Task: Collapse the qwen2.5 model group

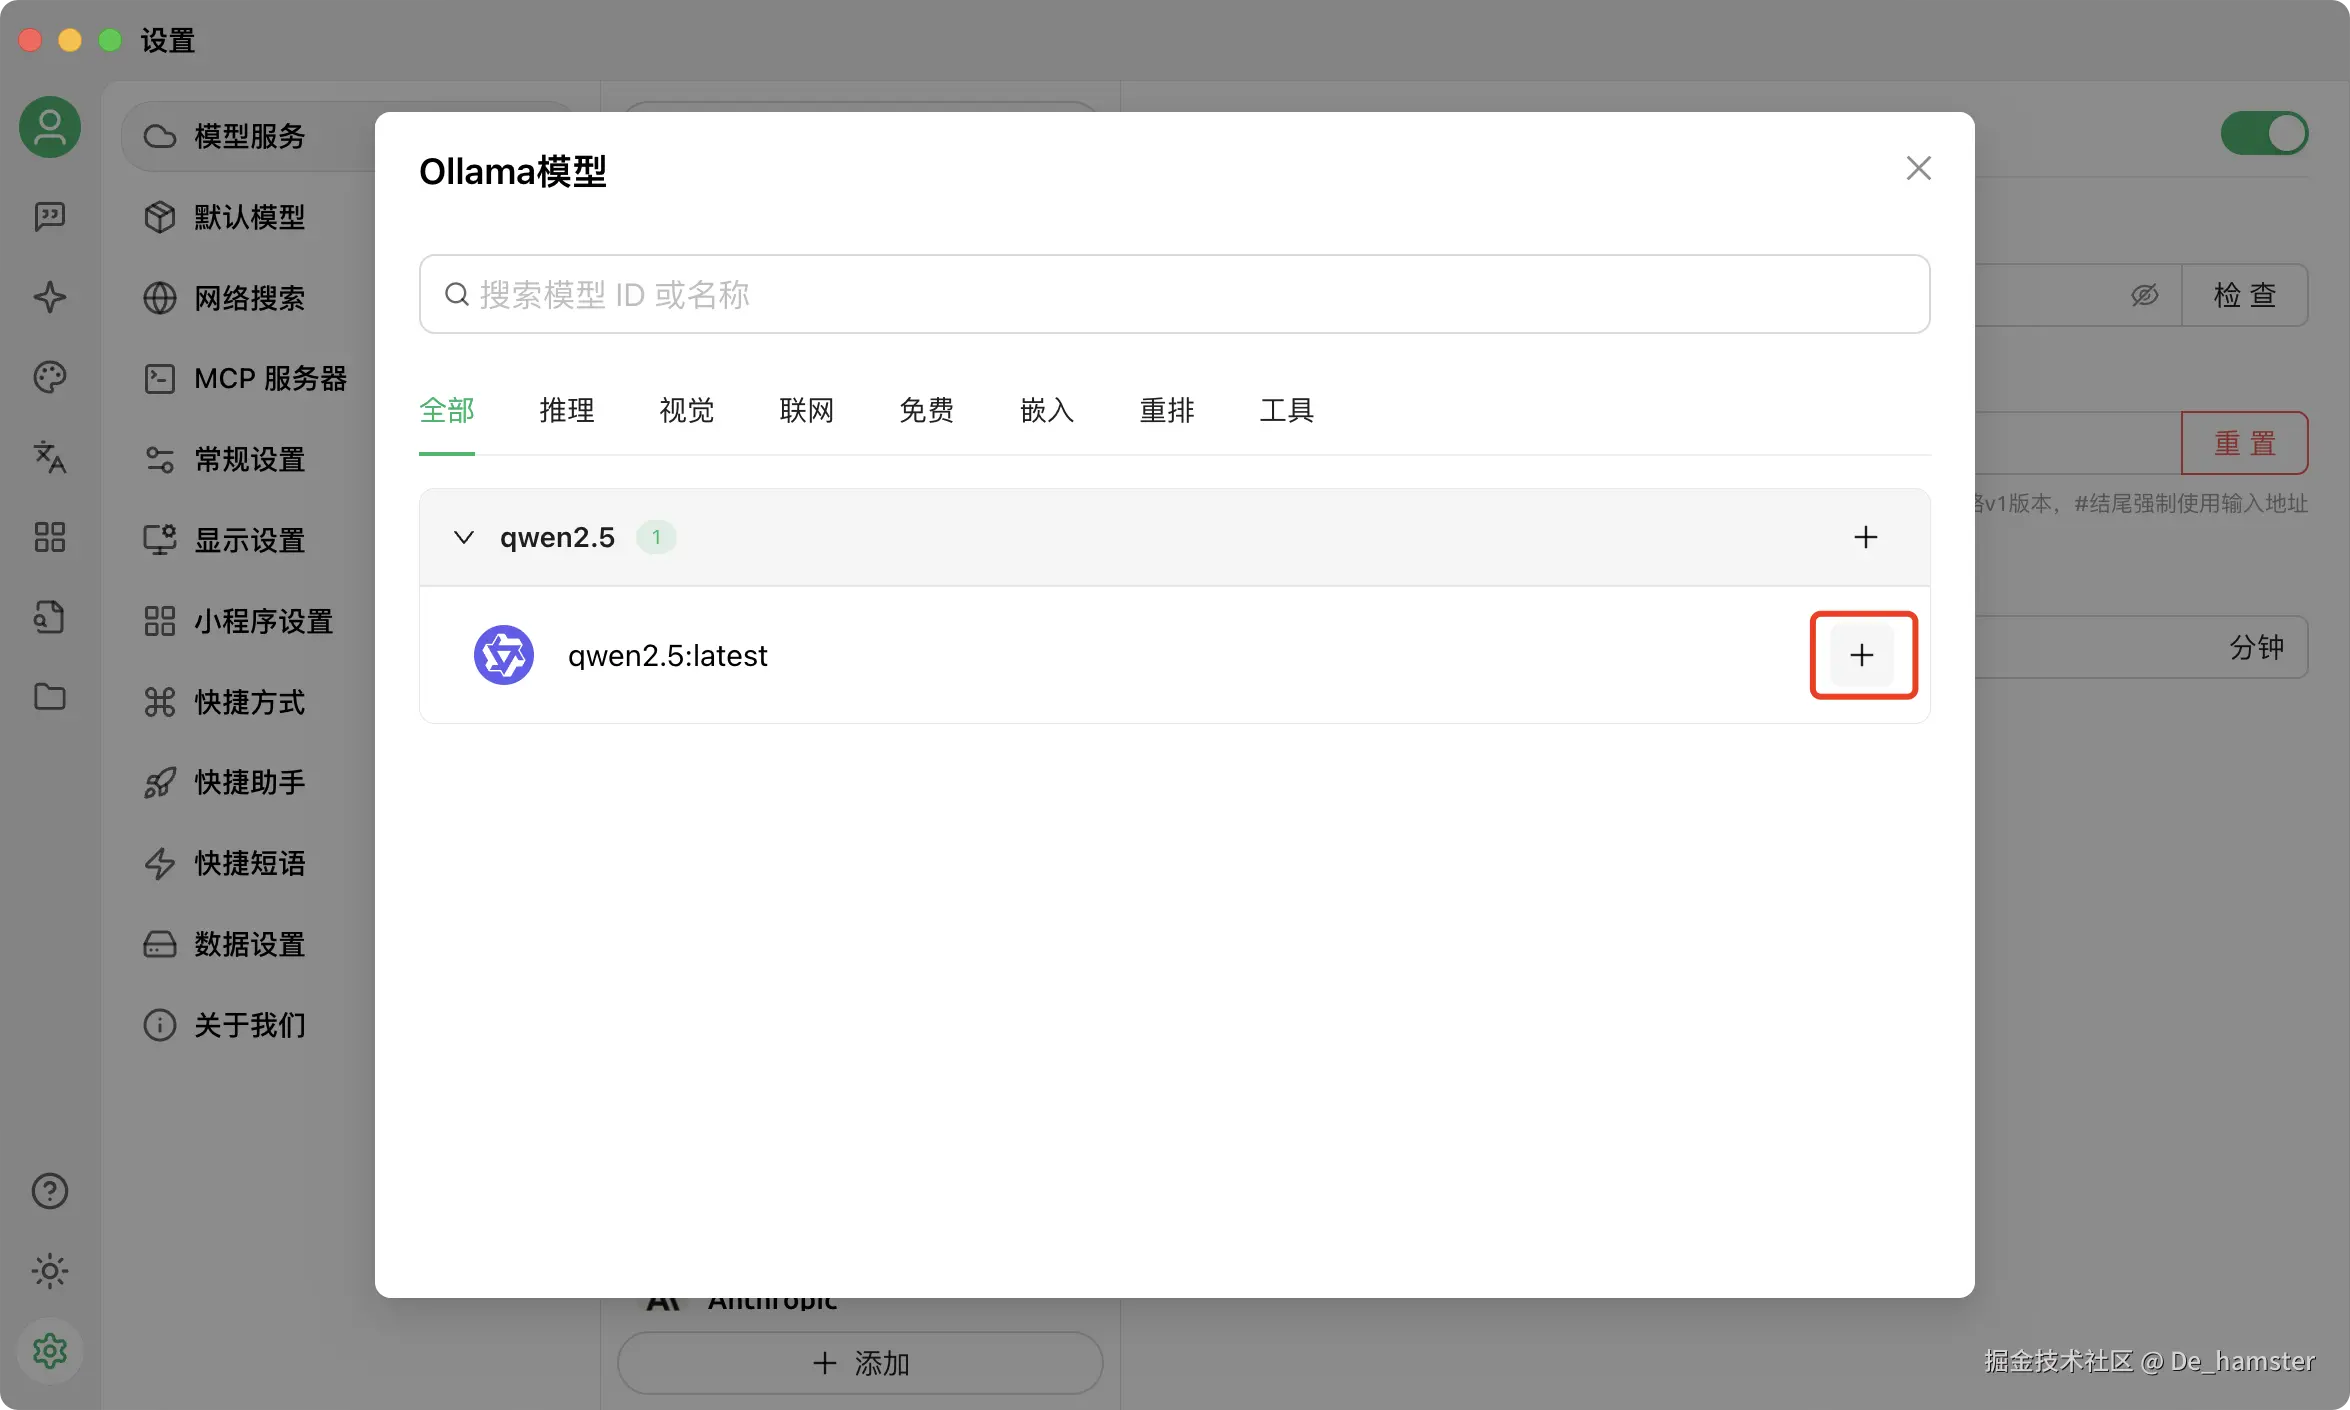Action: (x=463, y=537)
